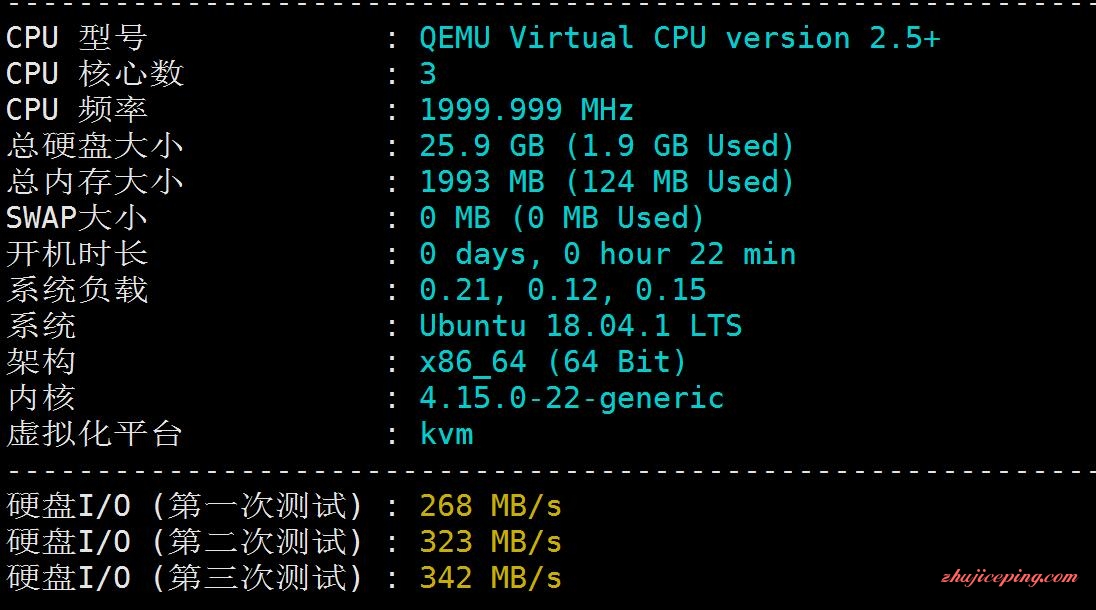
Task: Click the QEMU Virtual CPU version text
Action: (679, 38)
